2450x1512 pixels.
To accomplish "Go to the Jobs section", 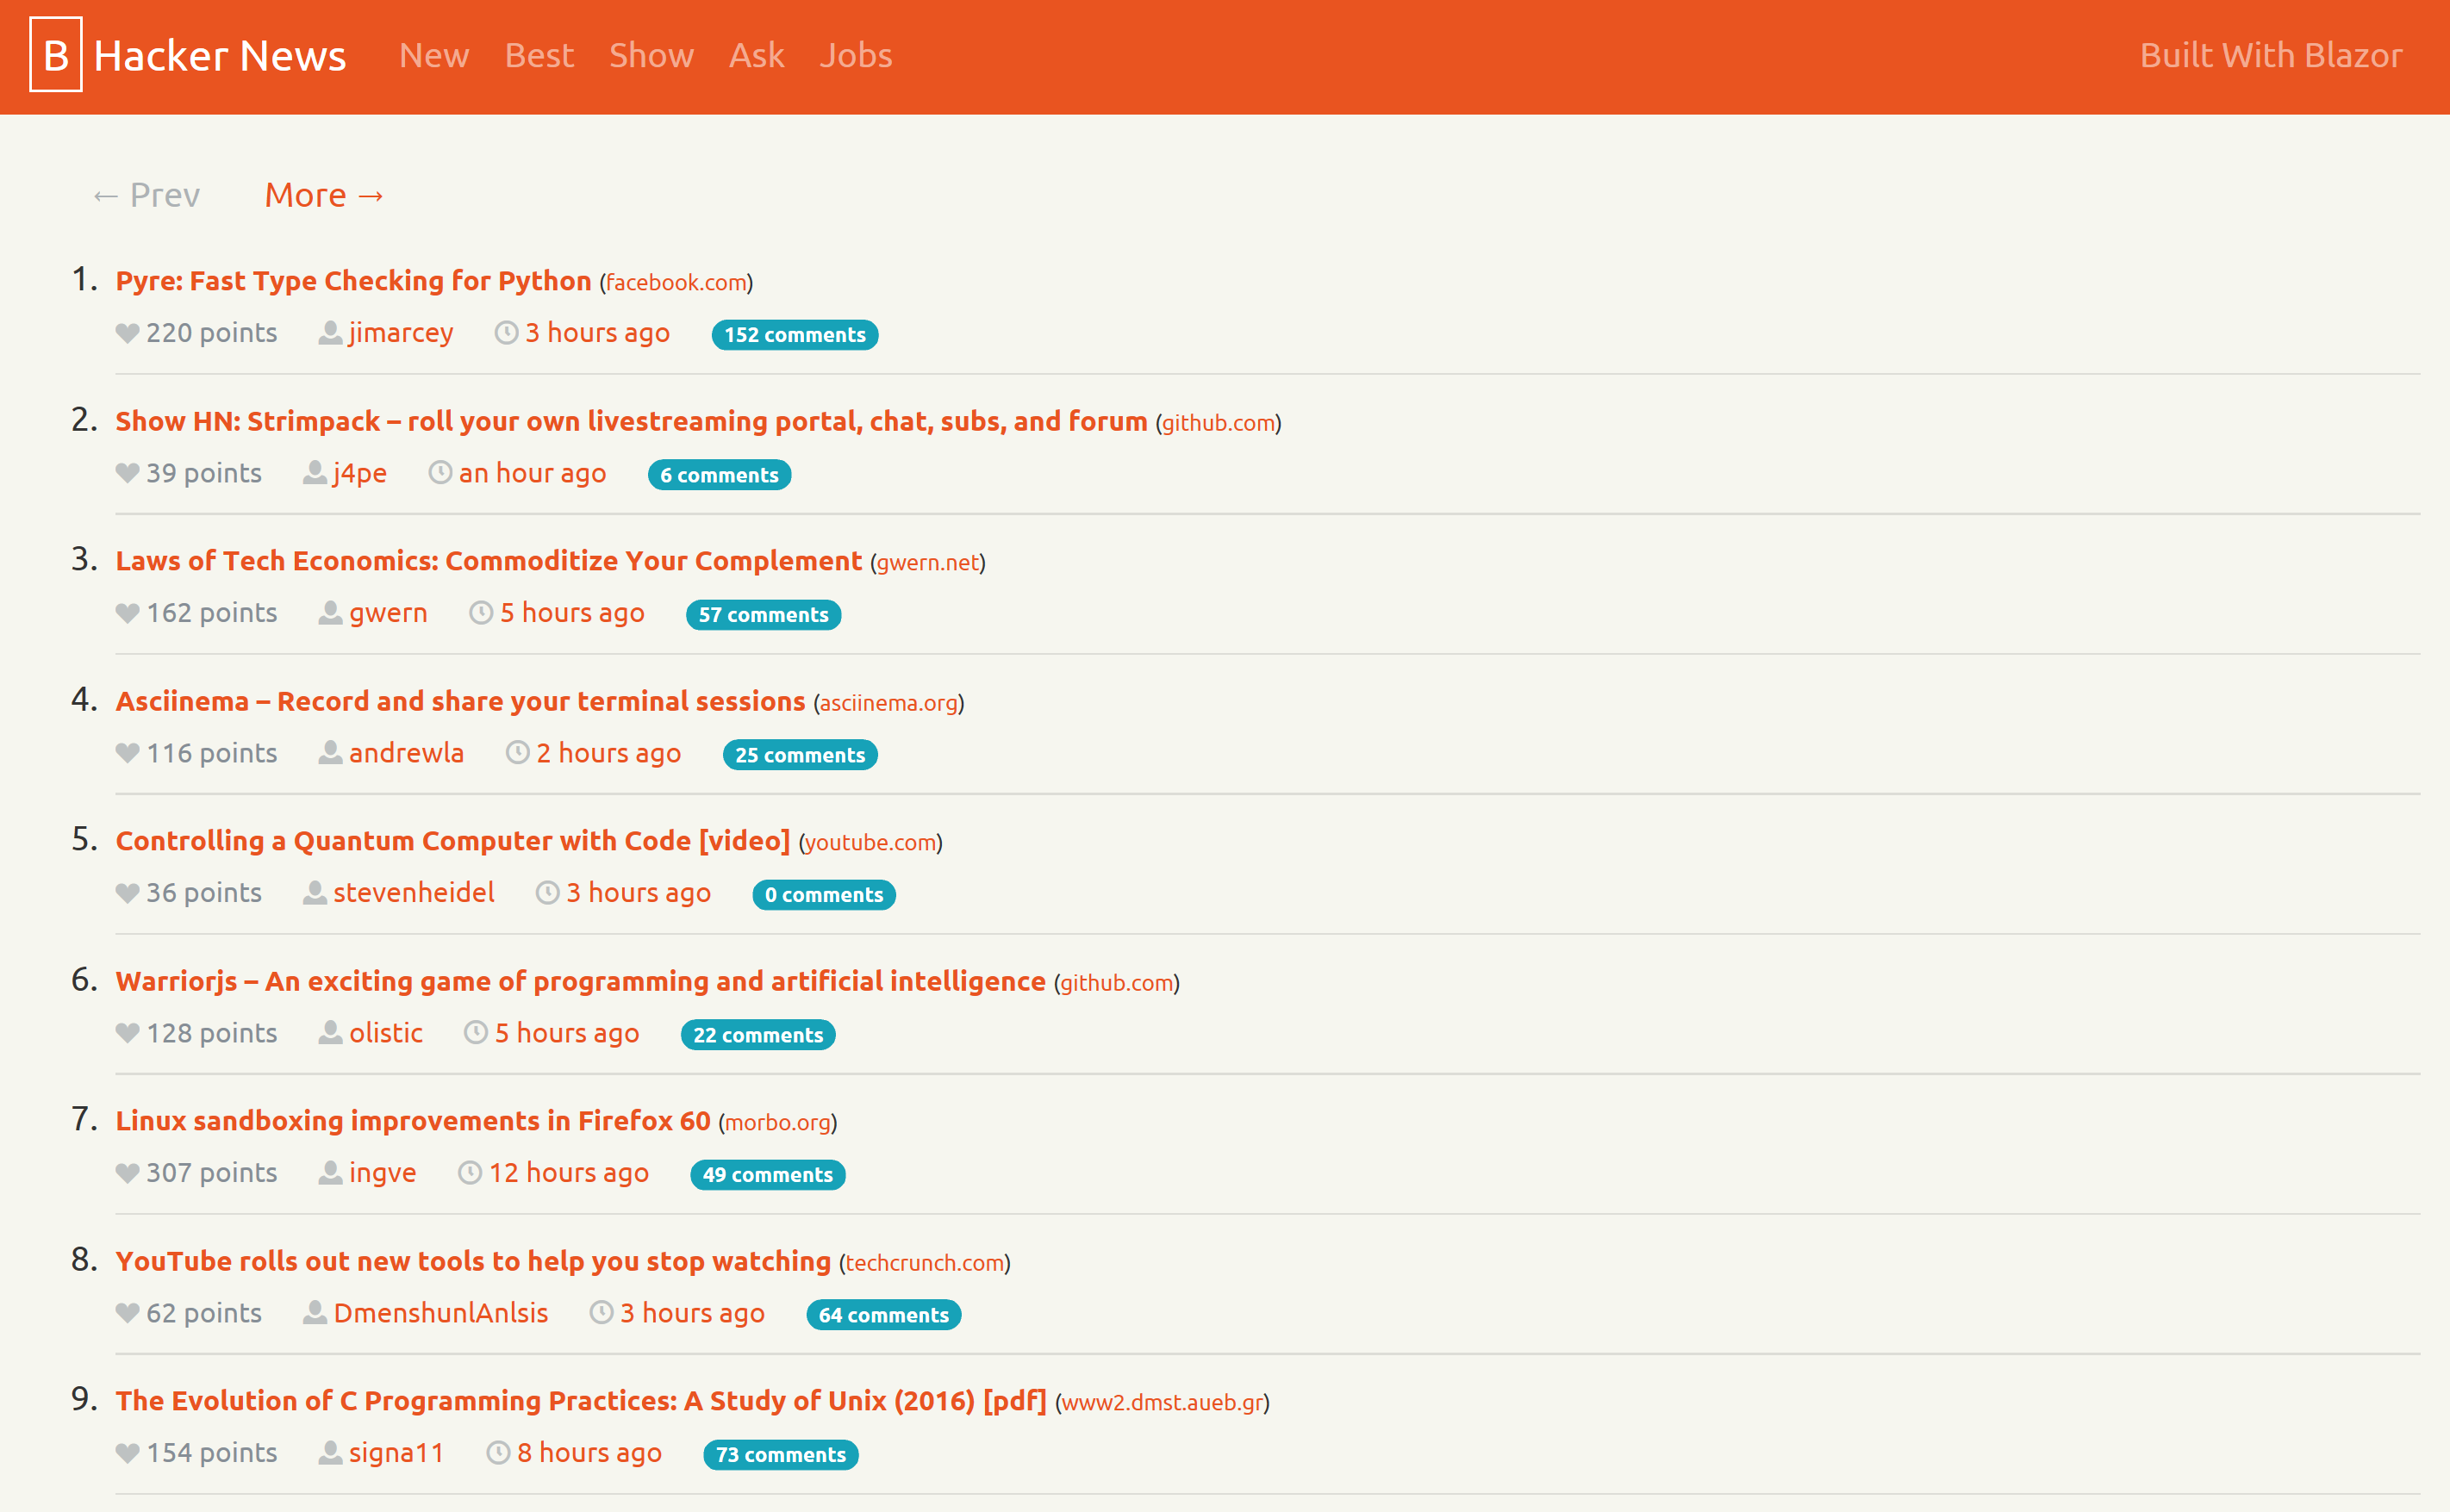I will click(x=856, y=55).
